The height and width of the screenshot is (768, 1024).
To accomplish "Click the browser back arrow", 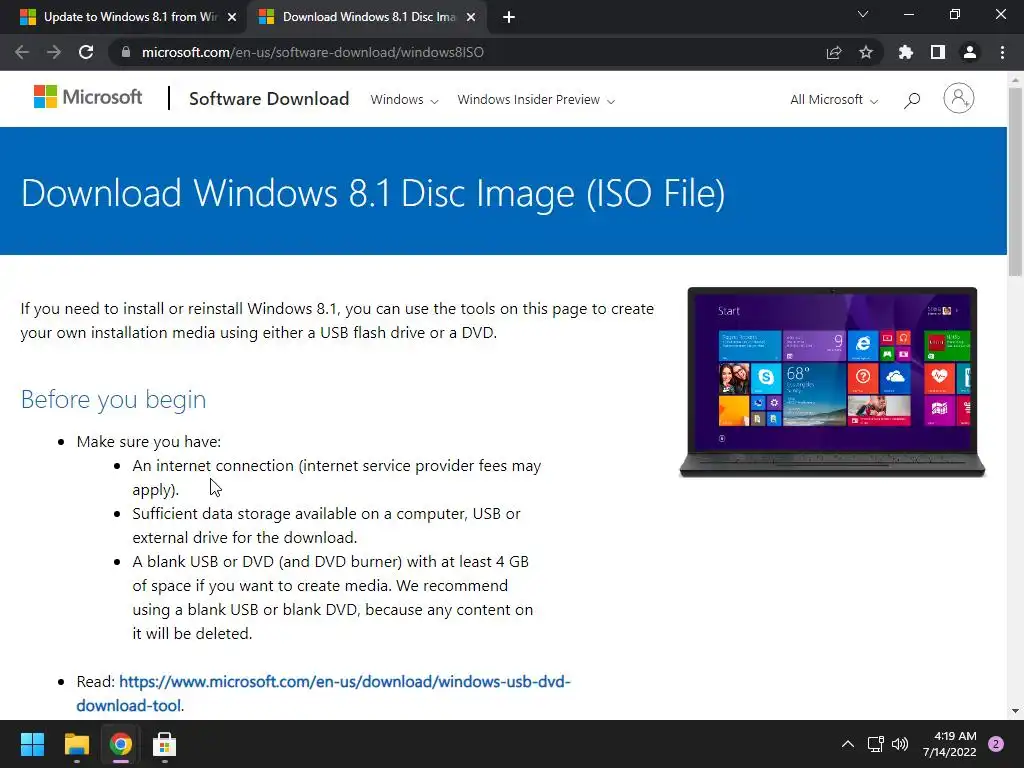I will pyautogui.click(x=22, y=52).
